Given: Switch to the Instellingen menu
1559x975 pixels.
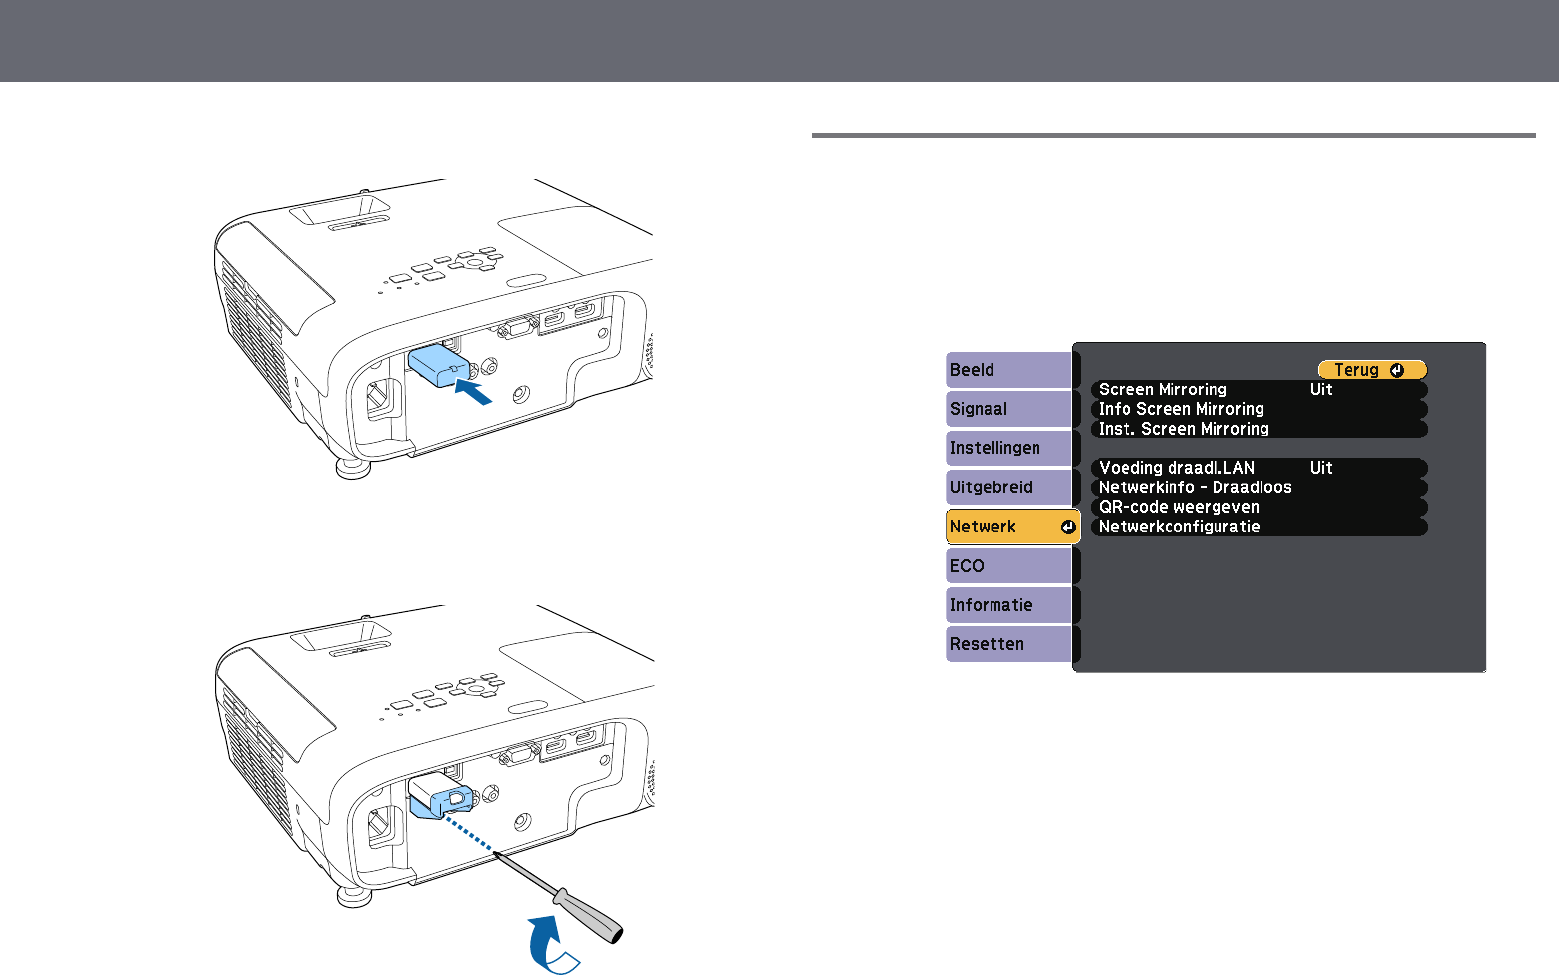Looking at the screenshot, I should pyautogui.click(x=1008, y=448).
